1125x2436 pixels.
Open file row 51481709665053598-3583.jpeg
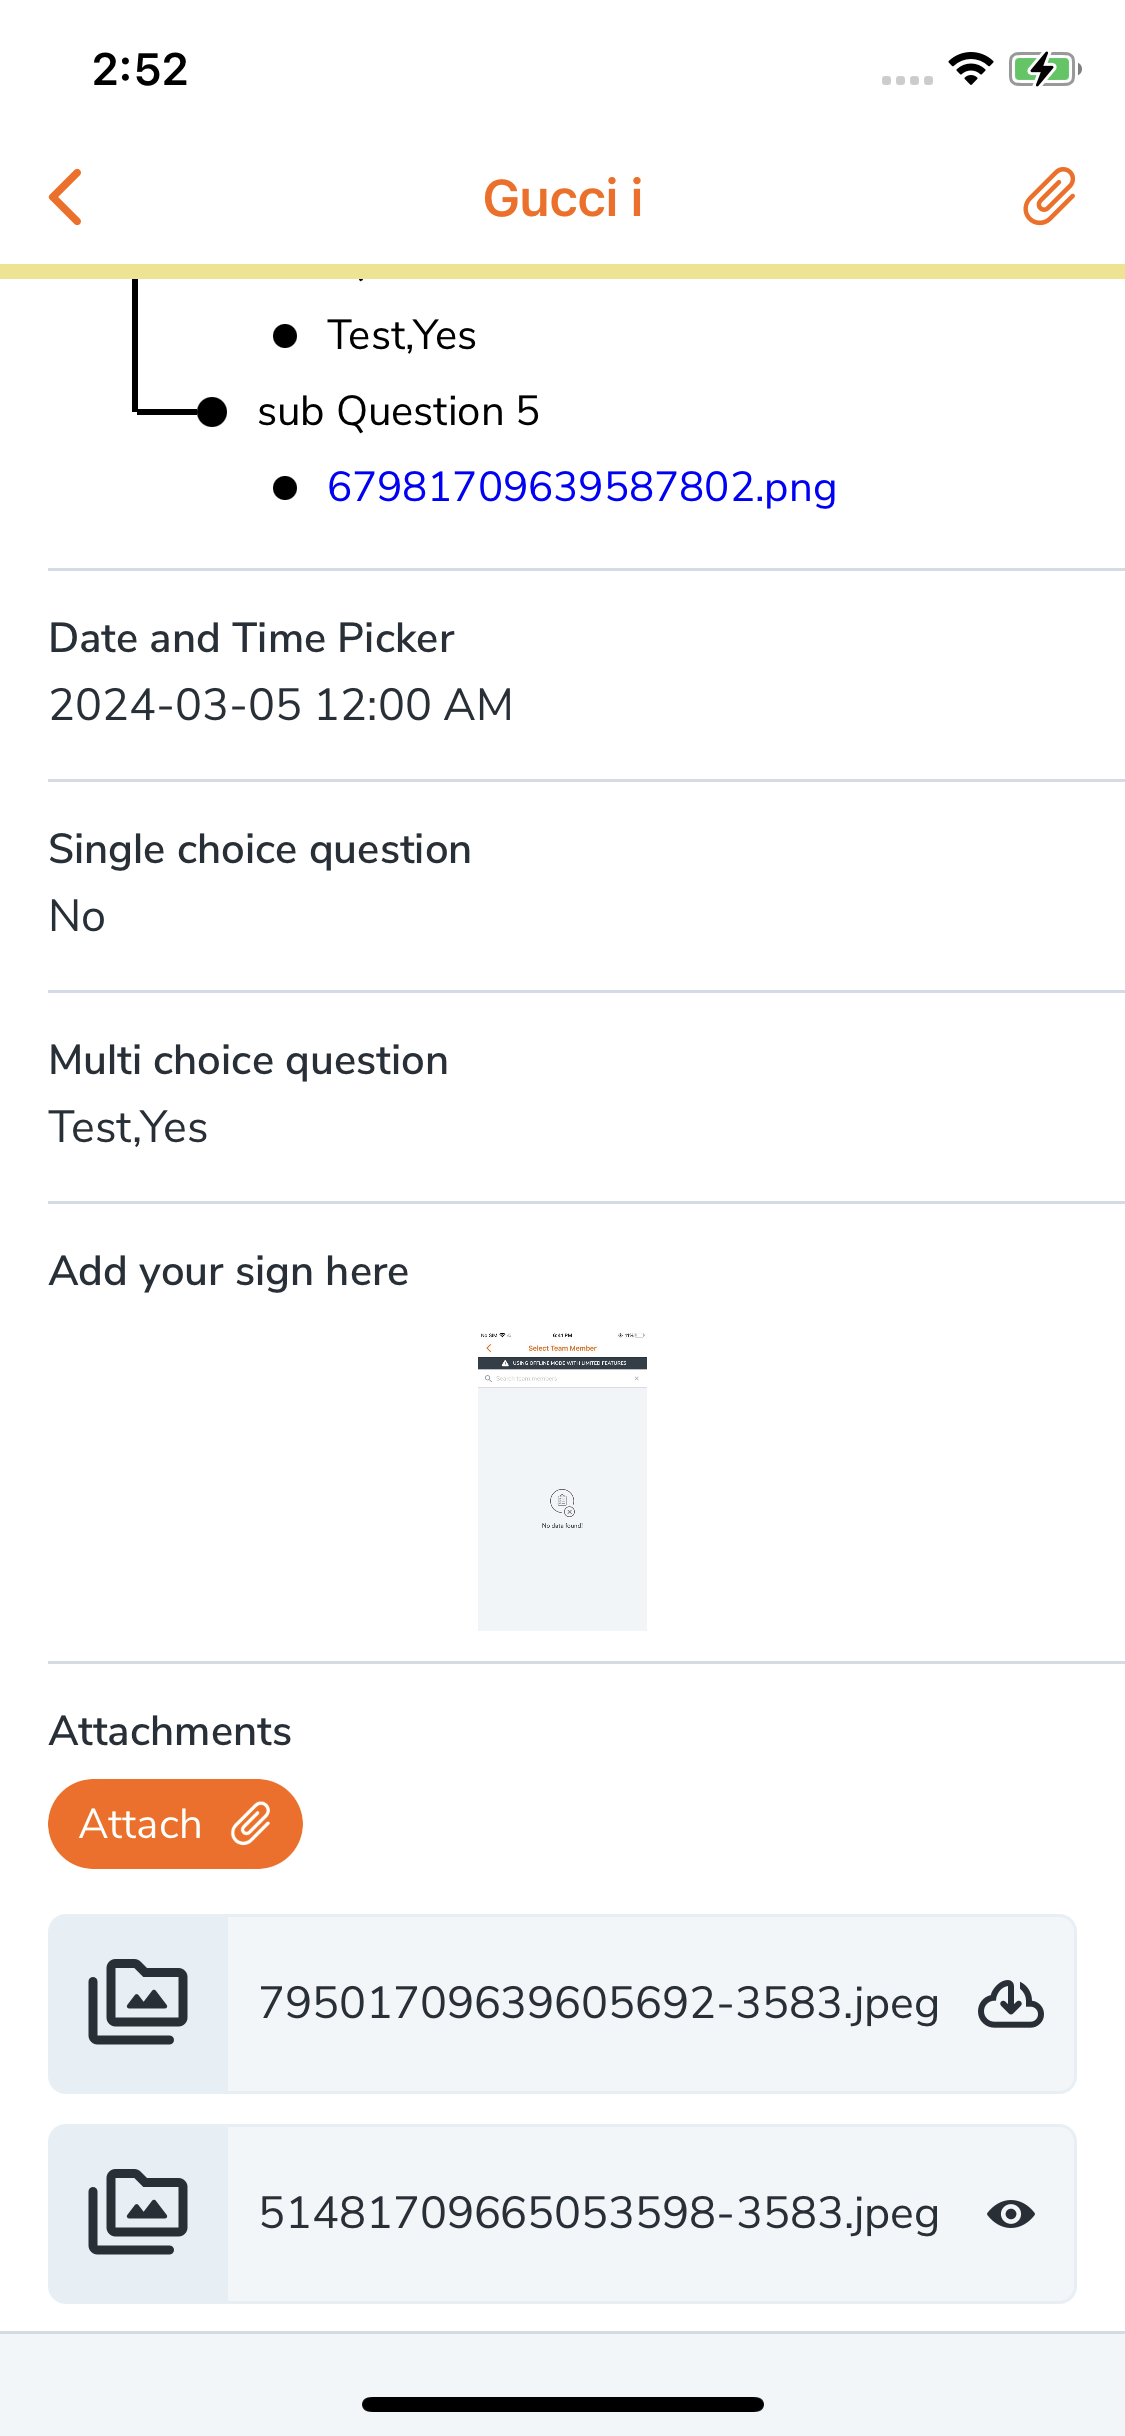tap(598, 2214)
